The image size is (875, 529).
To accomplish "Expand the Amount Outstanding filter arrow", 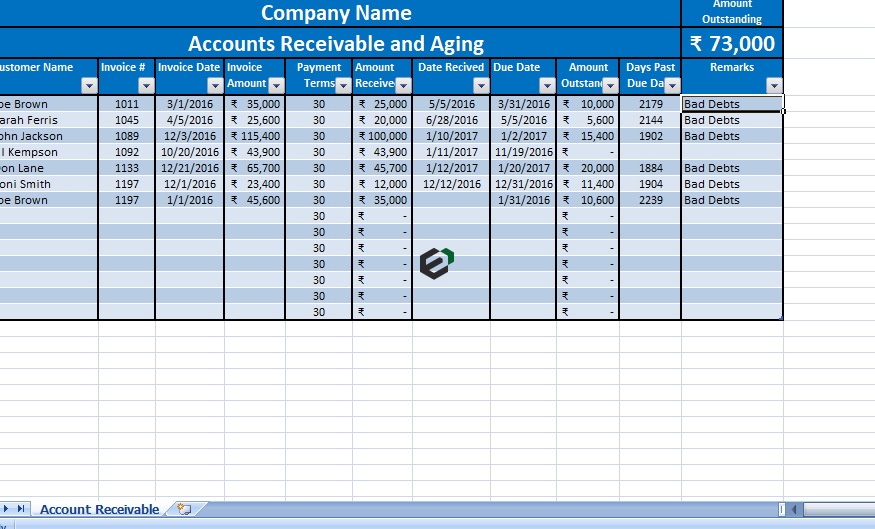I will click(610, 85).
